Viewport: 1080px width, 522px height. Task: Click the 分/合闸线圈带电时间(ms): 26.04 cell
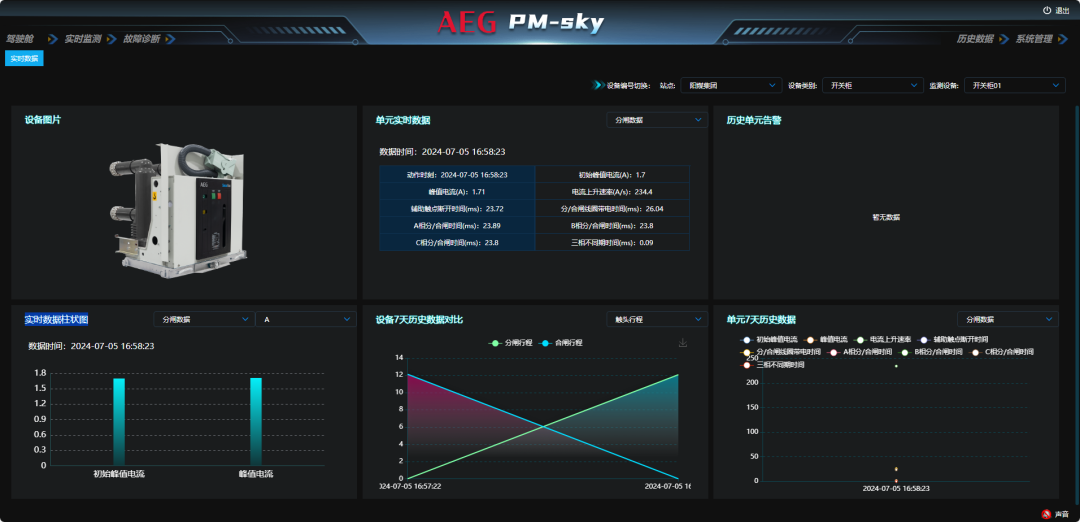click(x=612, y=209)
